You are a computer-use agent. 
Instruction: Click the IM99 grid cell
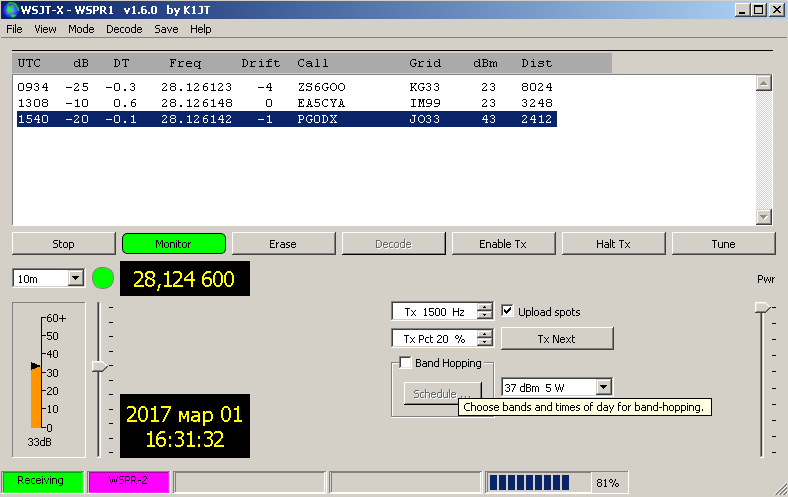(x=425, y=103)
